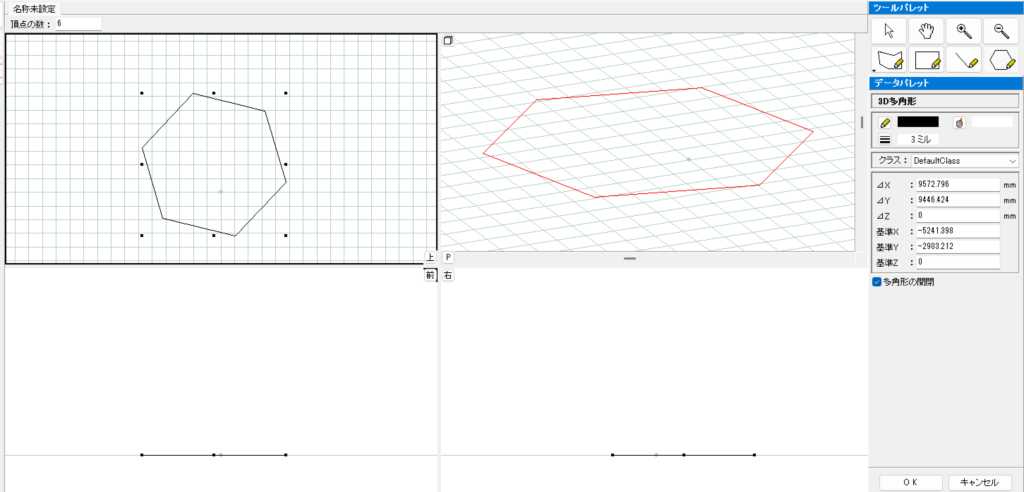This screenshot has width=1024, height=492.
Task: Open the クラス DefaultClass dropdown
Action: pyautogui.click(x=963, y=160)
